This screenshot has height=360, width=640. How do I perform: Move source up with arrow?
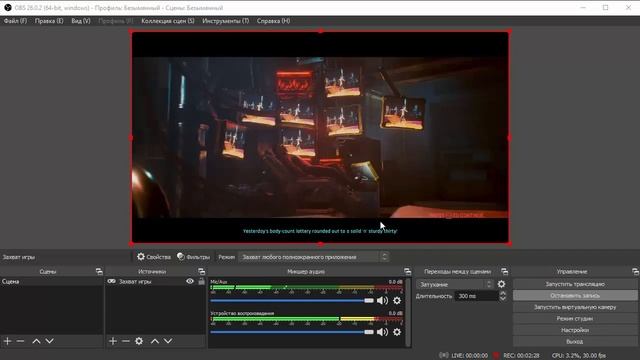coord(155,341)
